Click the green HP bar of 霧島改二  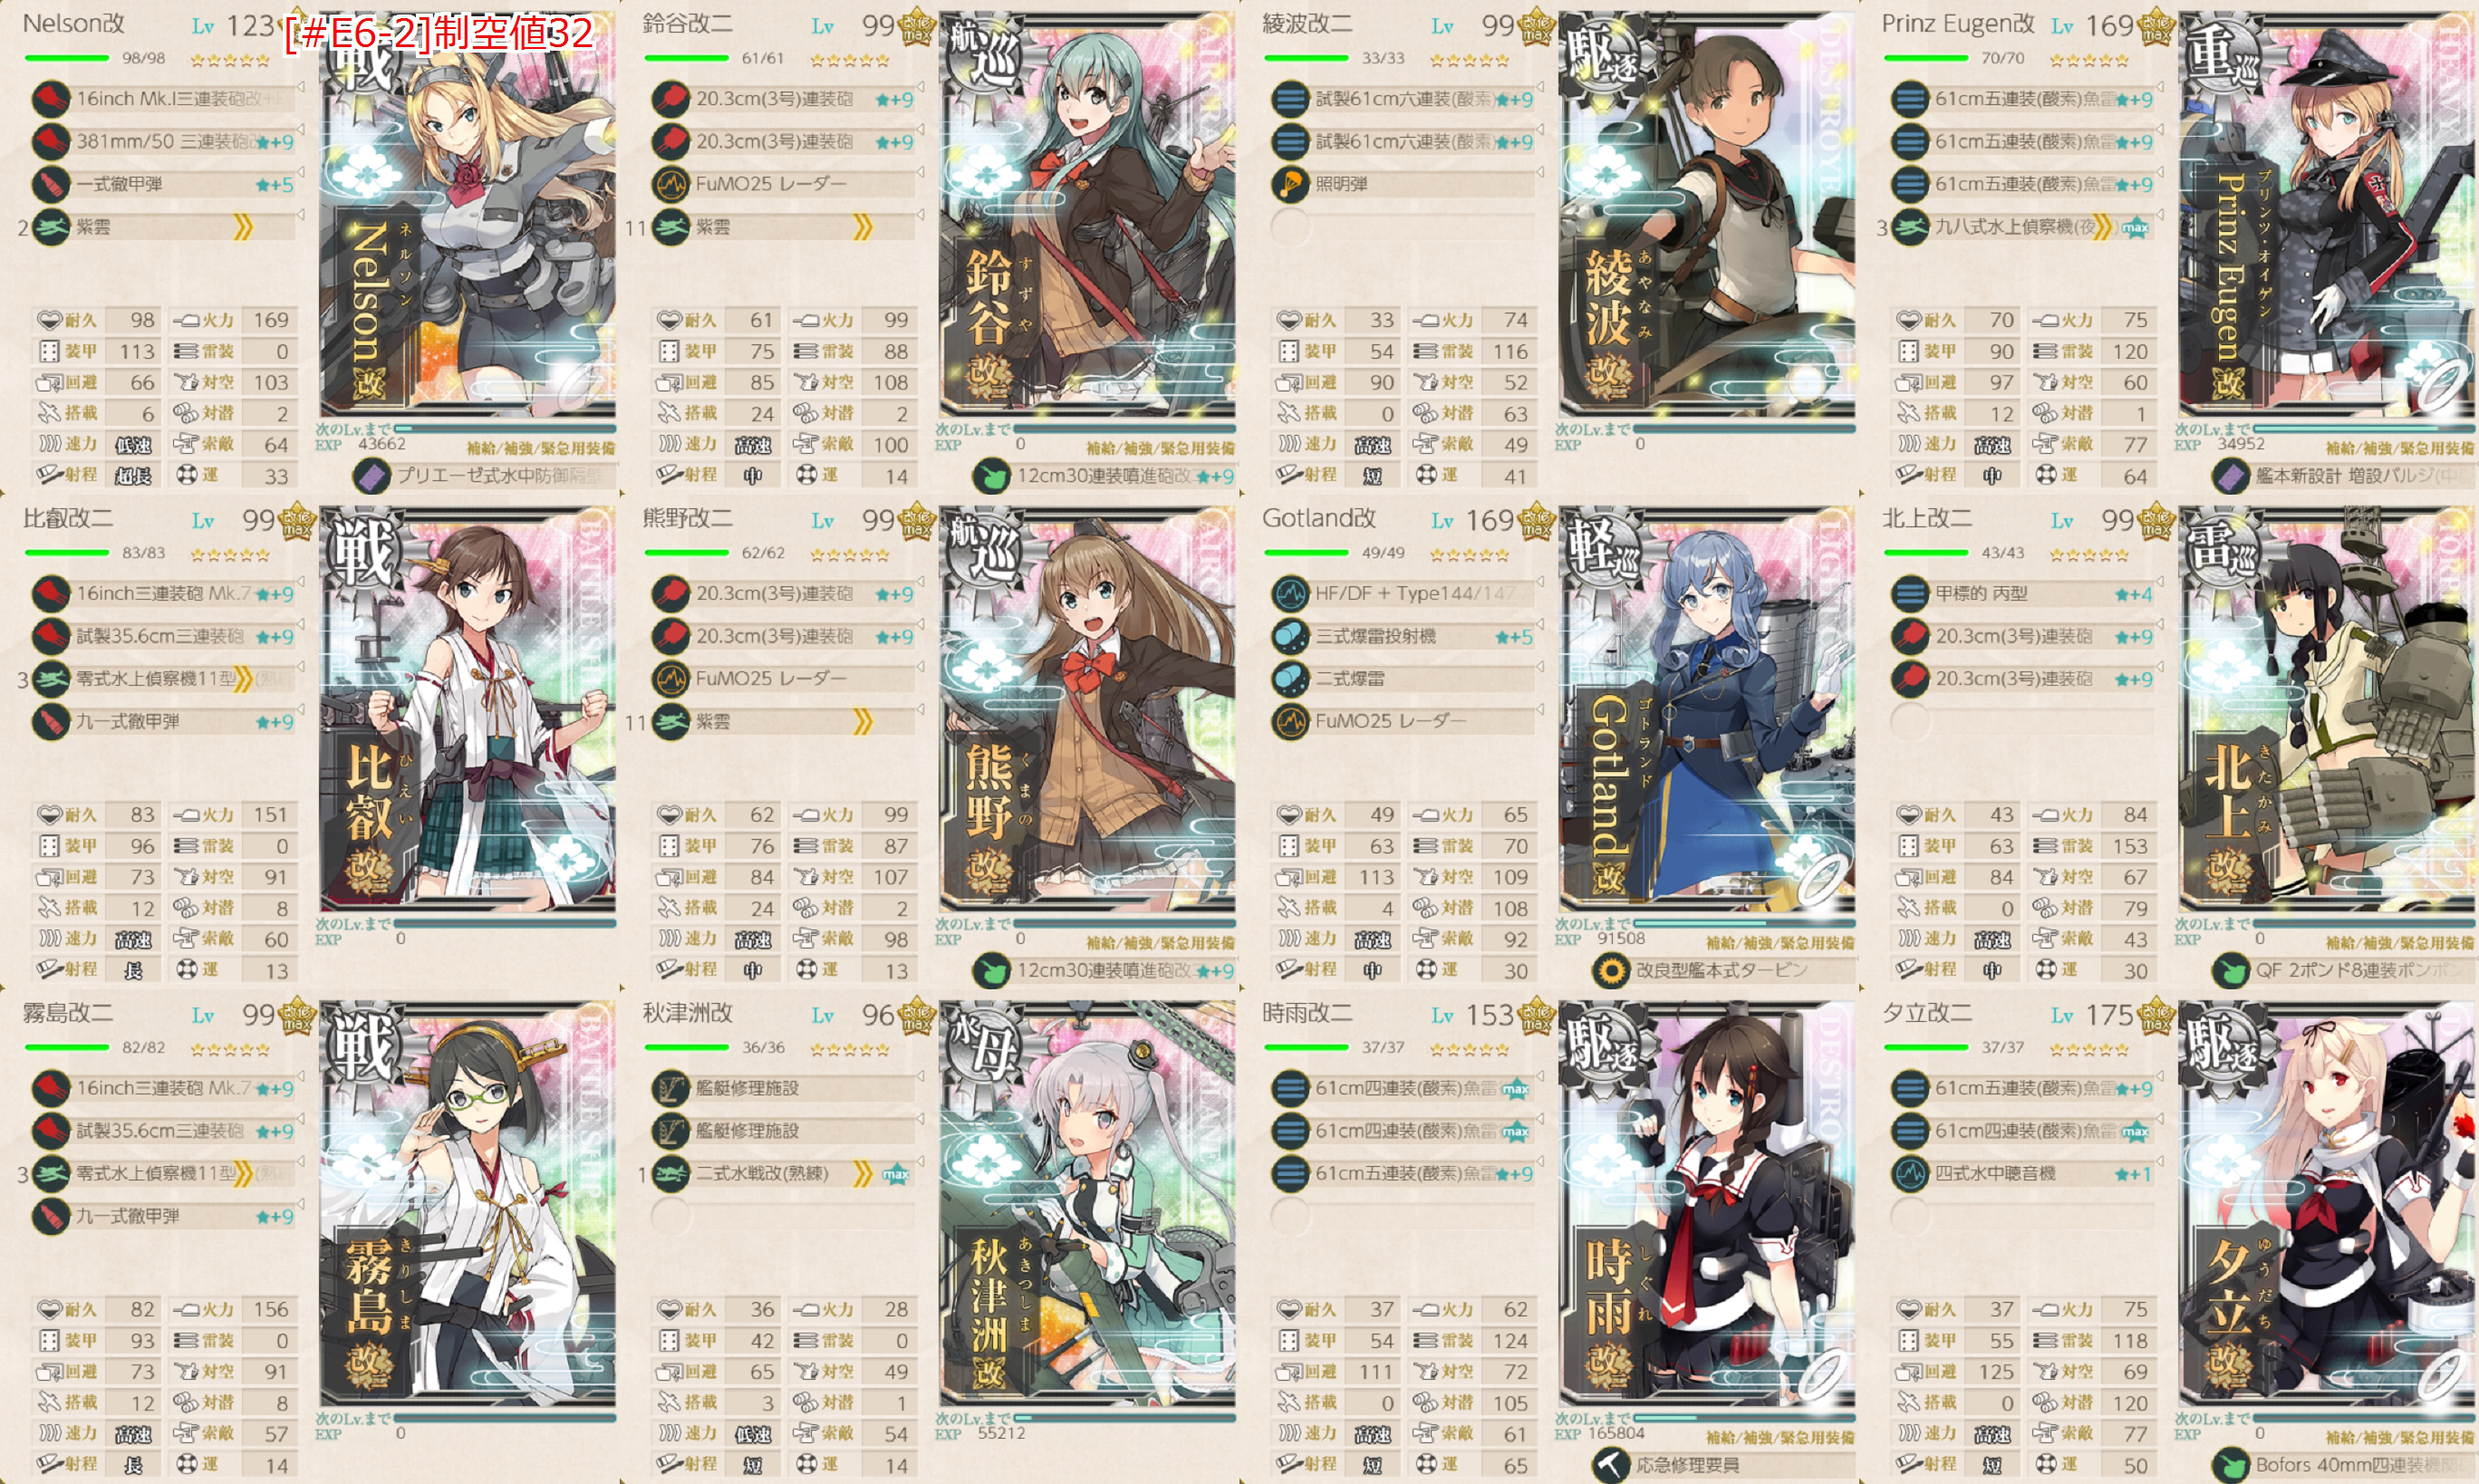point(66,1047)
